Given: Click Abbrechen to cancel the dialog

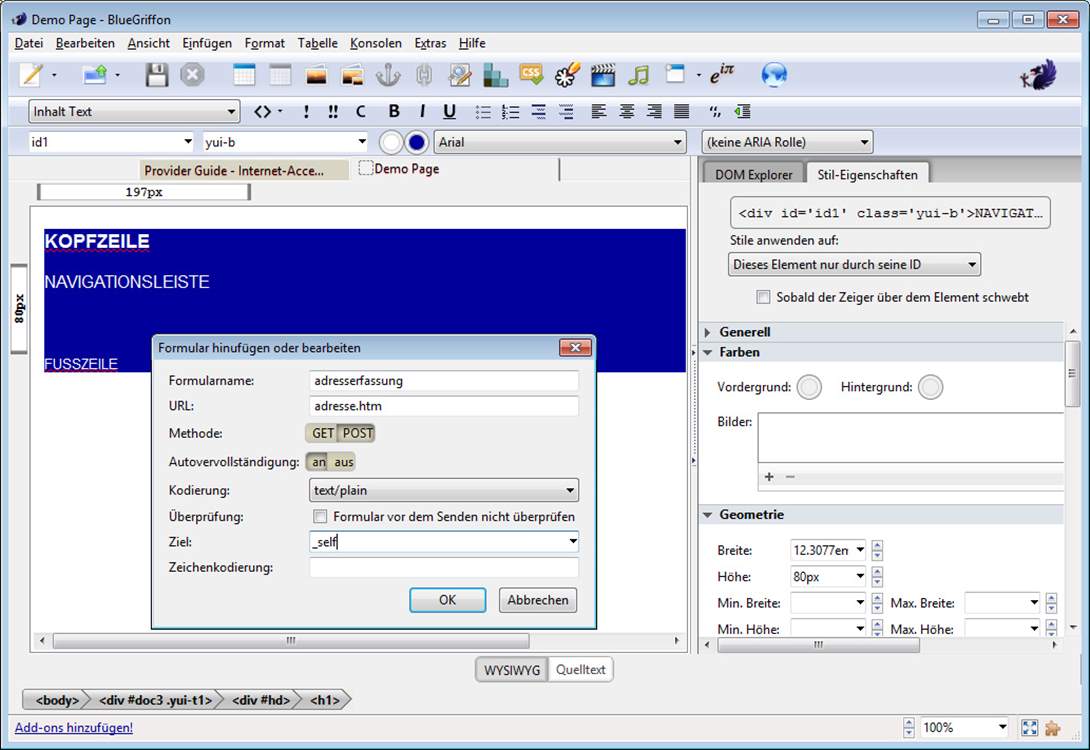Looking at the screenshot, I should tap(537, 600).
